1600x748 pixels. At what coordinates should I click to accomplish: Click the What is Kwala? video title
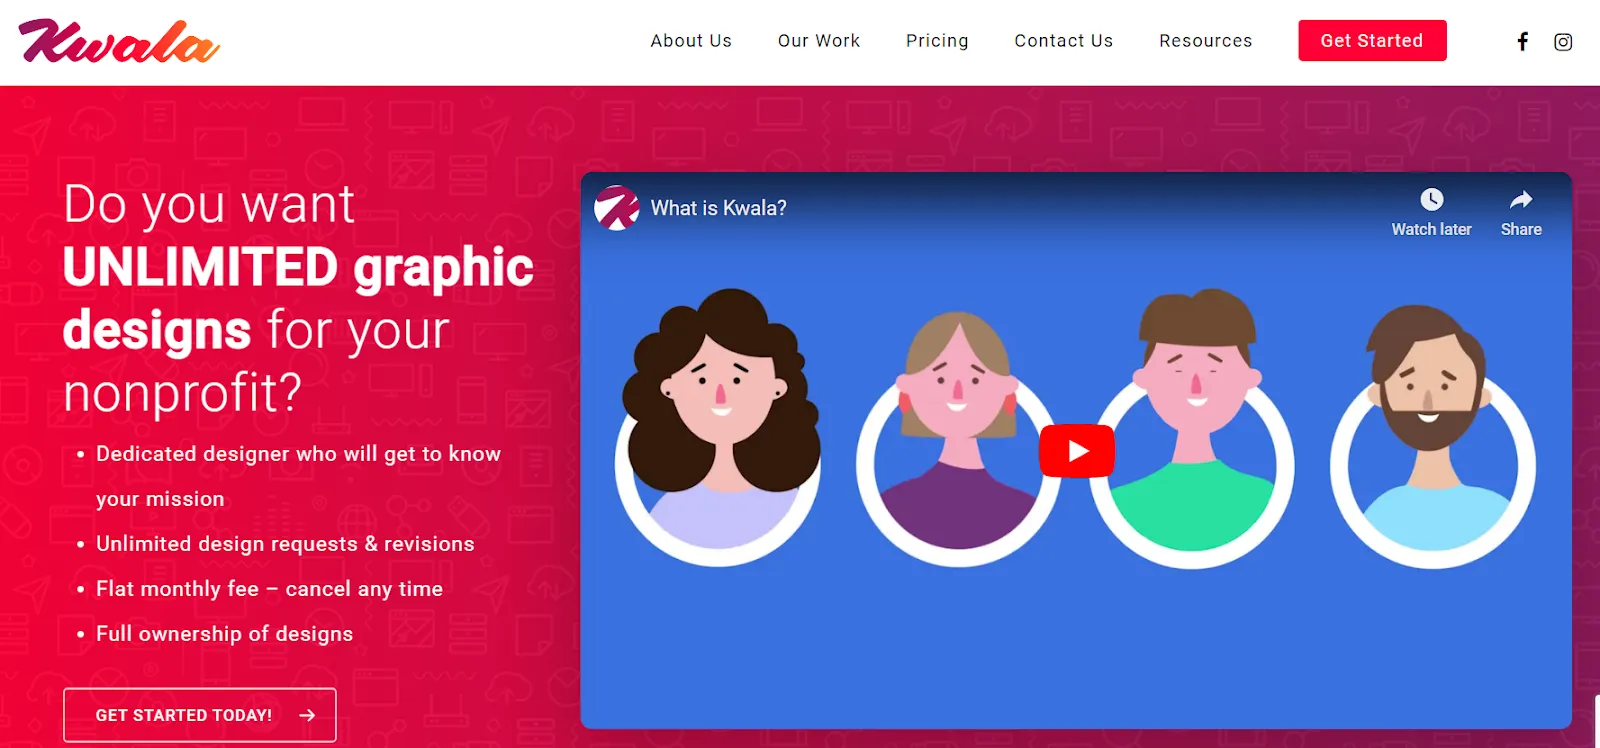point(719,208)
